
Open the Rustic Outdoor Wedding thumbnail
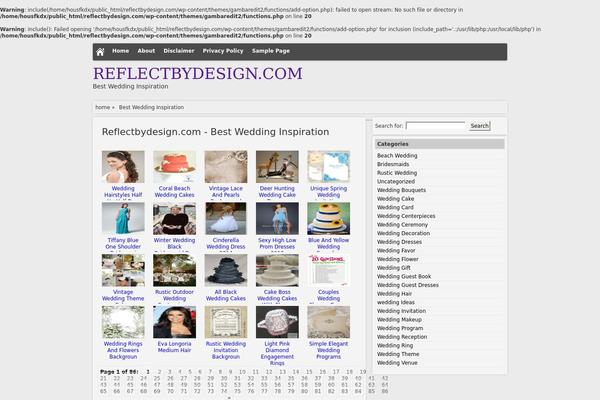[x=174, y=270]
